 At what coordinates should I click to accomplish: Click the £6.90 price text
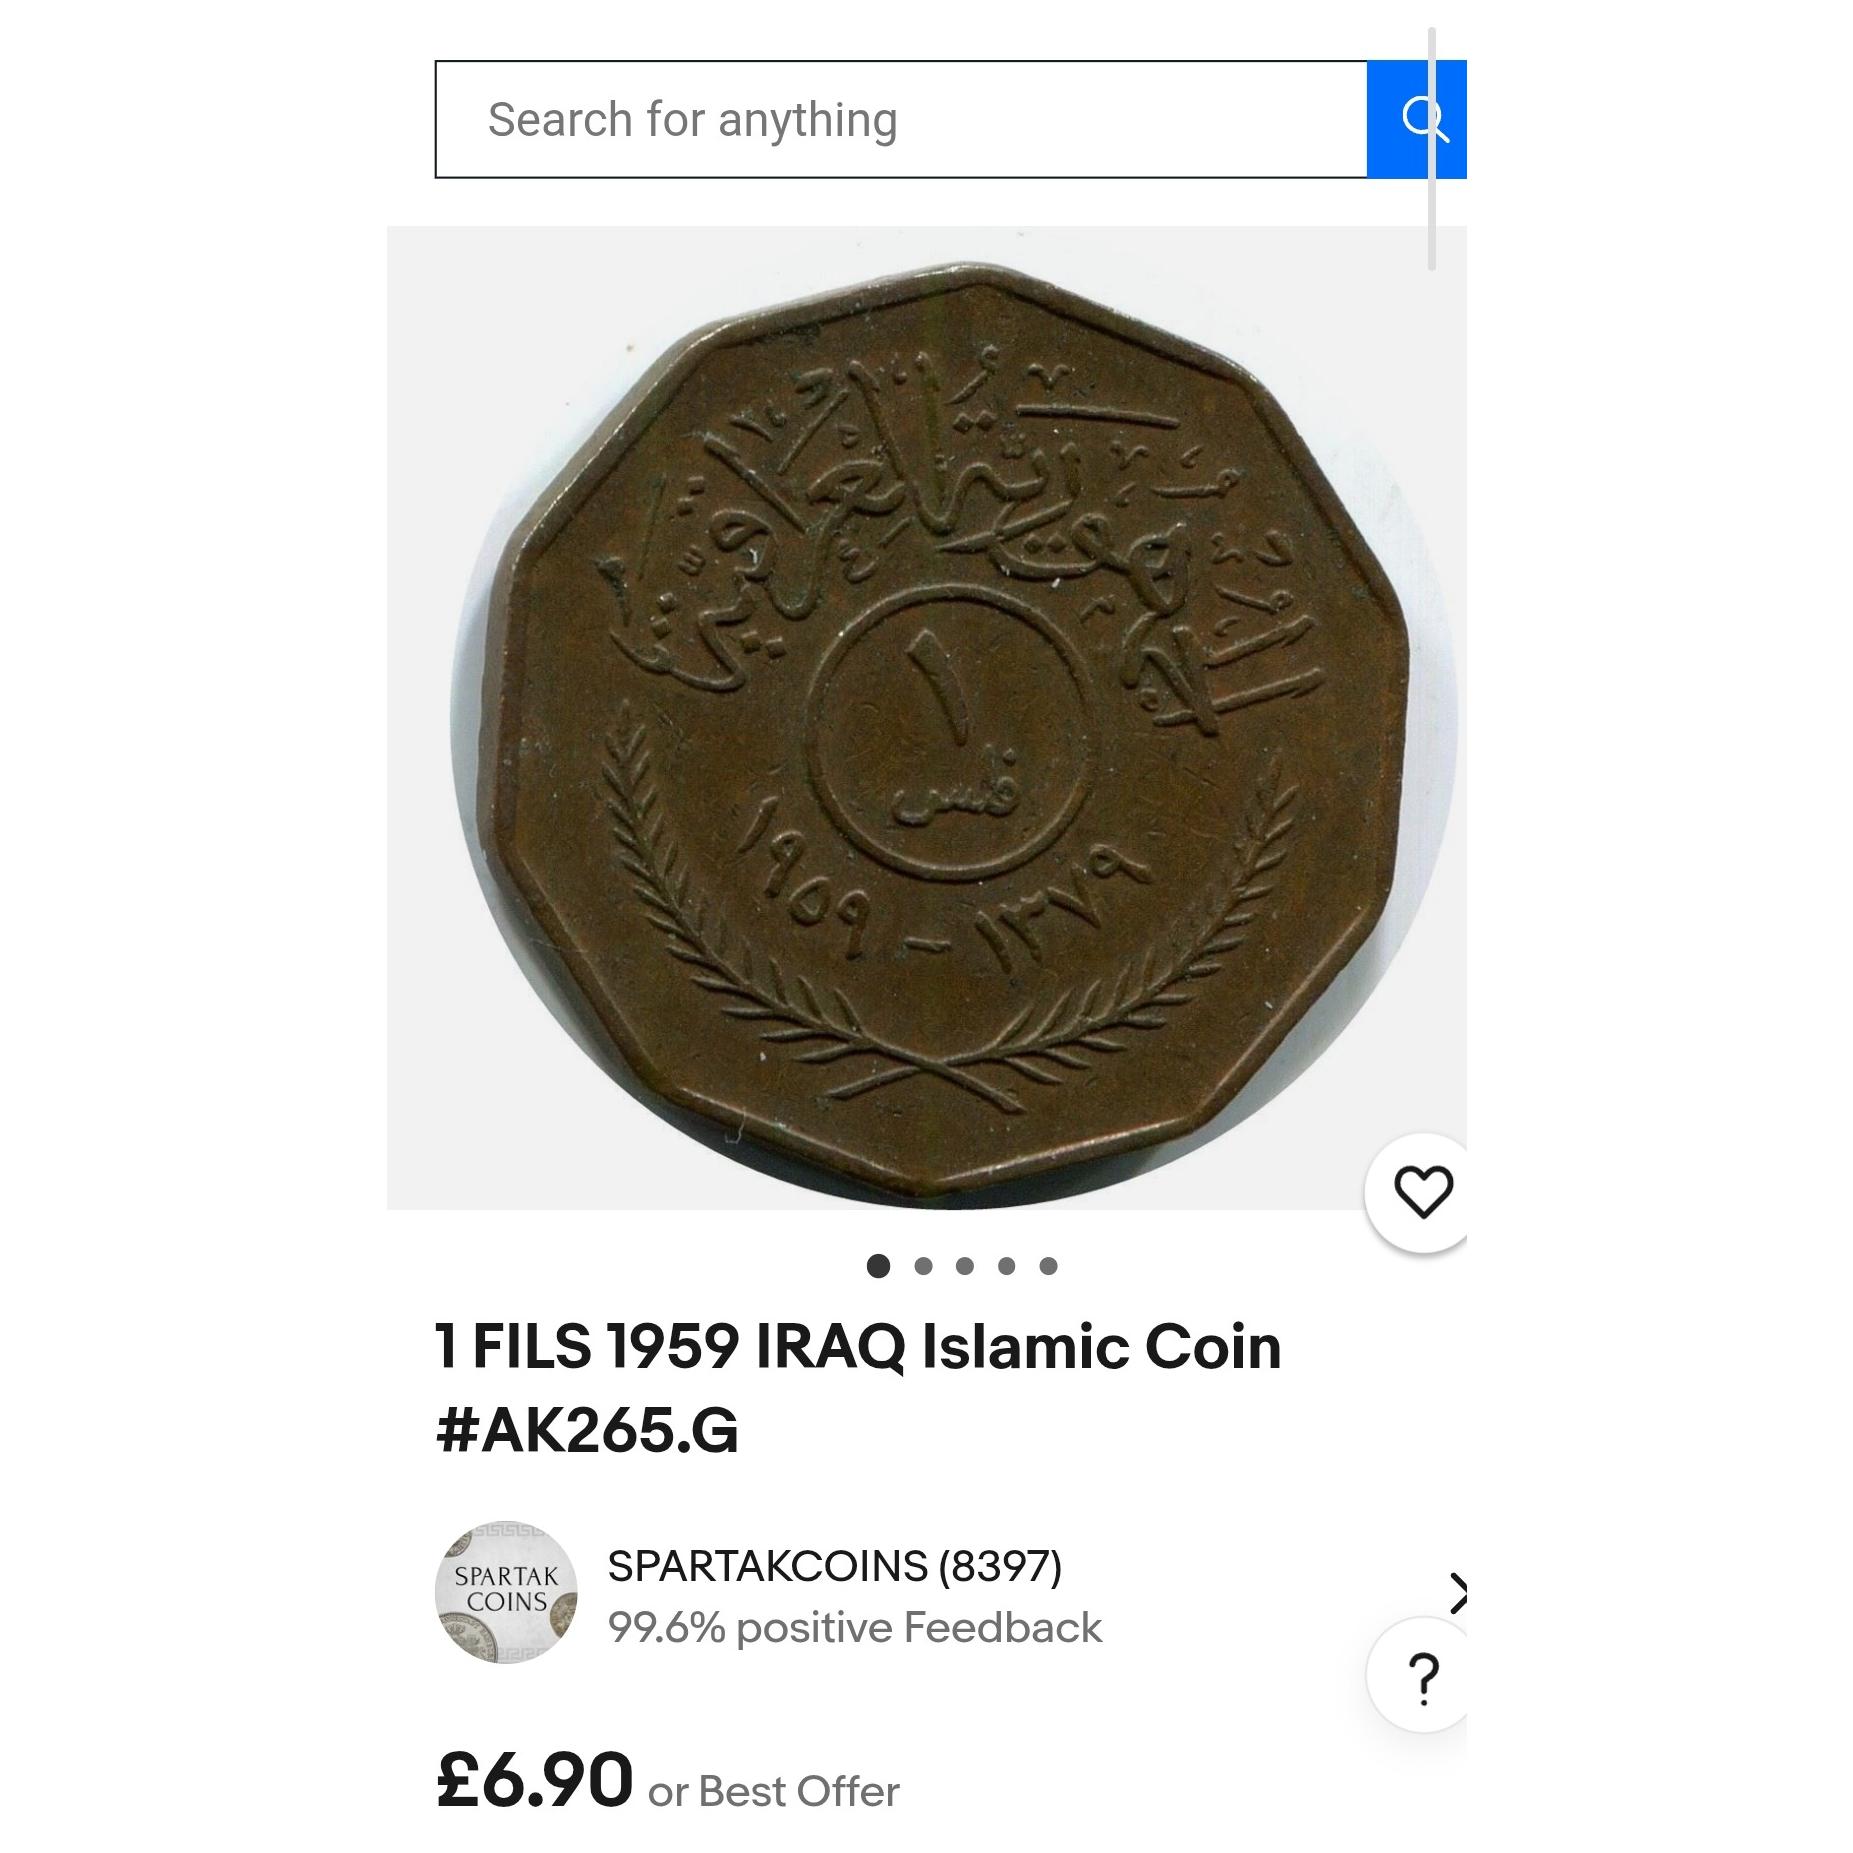(534, 1780)
